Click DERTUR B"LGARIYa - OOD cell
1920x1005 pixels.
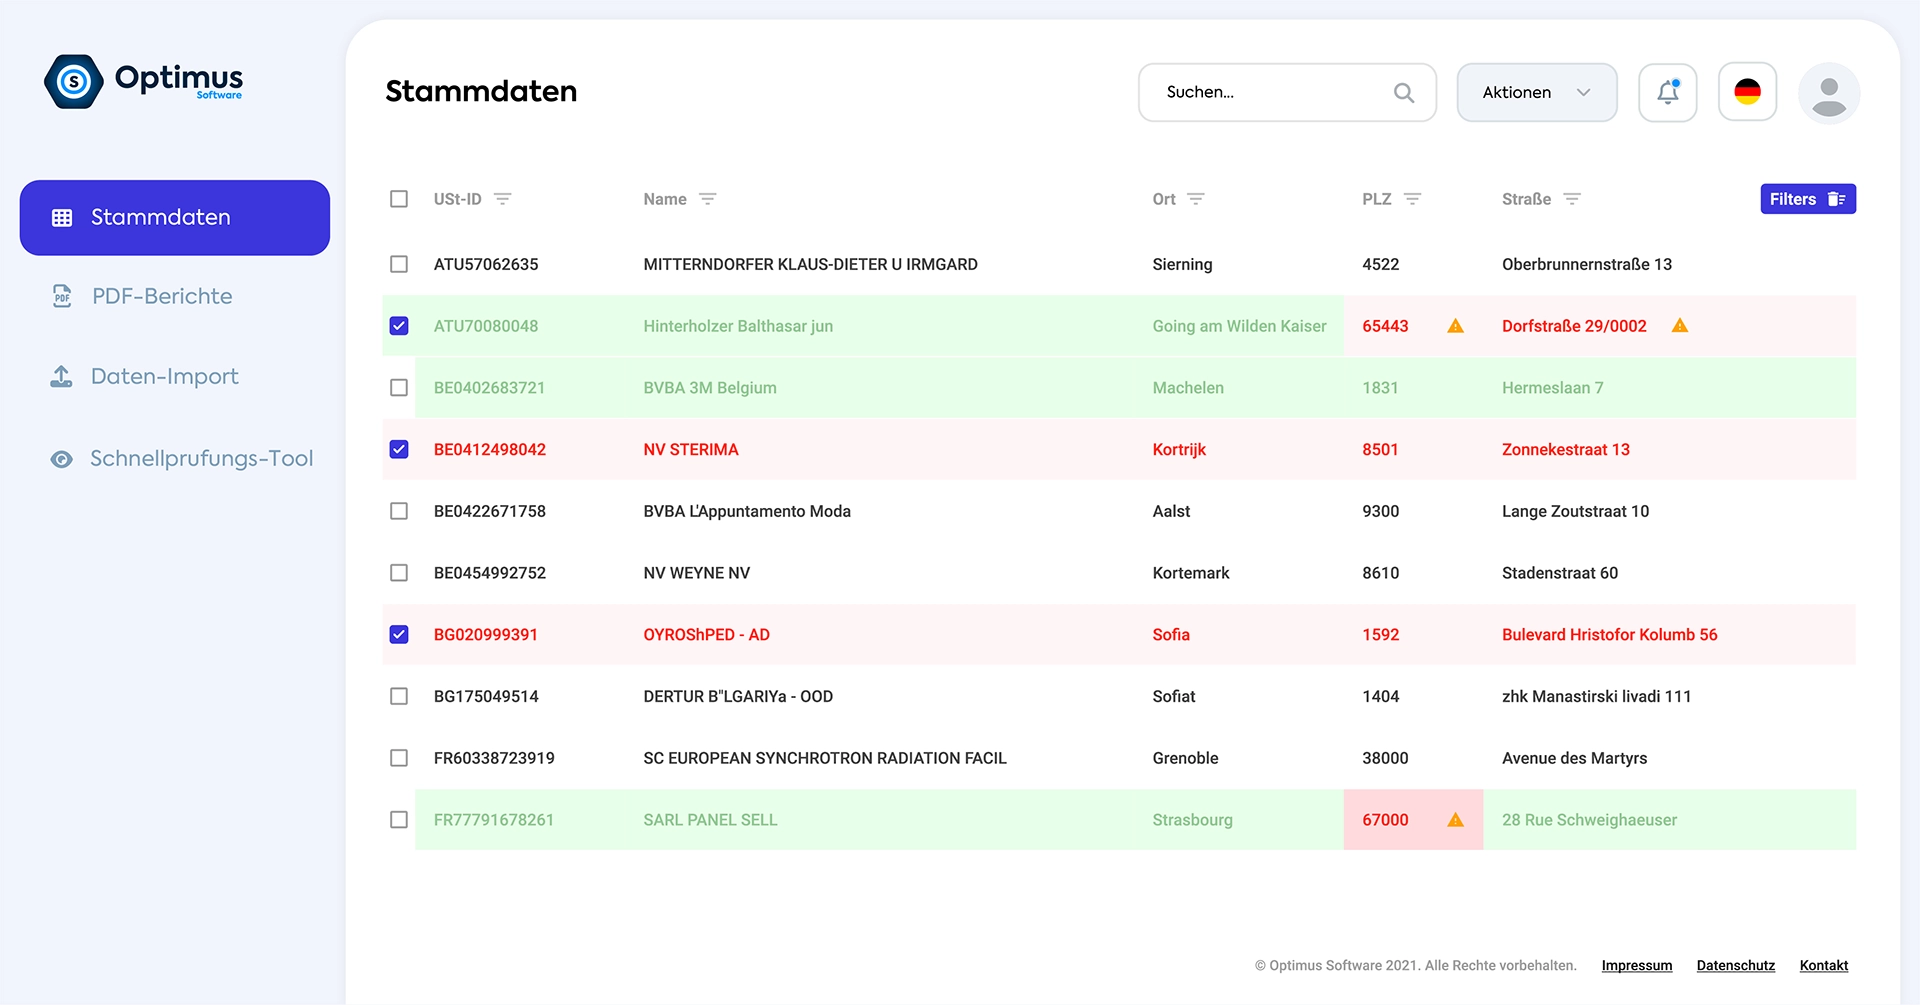[738, 696]
